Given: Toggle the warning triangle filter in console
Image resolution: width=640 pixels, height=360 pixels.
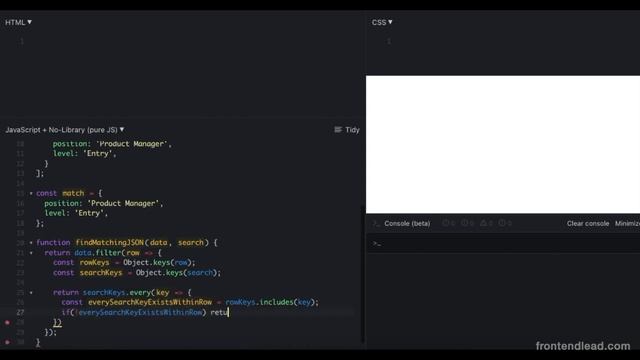Looking at the screenshot, I should 486,223.
